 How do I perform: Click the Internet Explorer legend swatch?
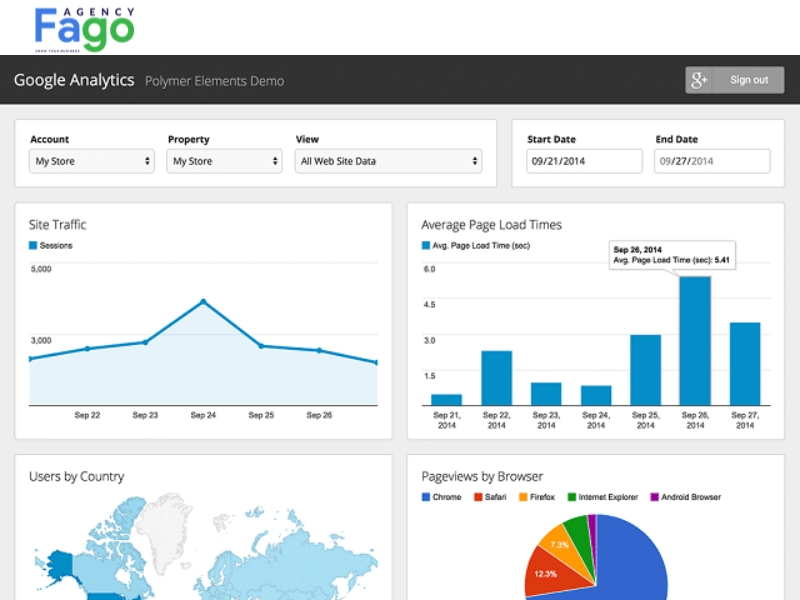(x=572, y=497)
